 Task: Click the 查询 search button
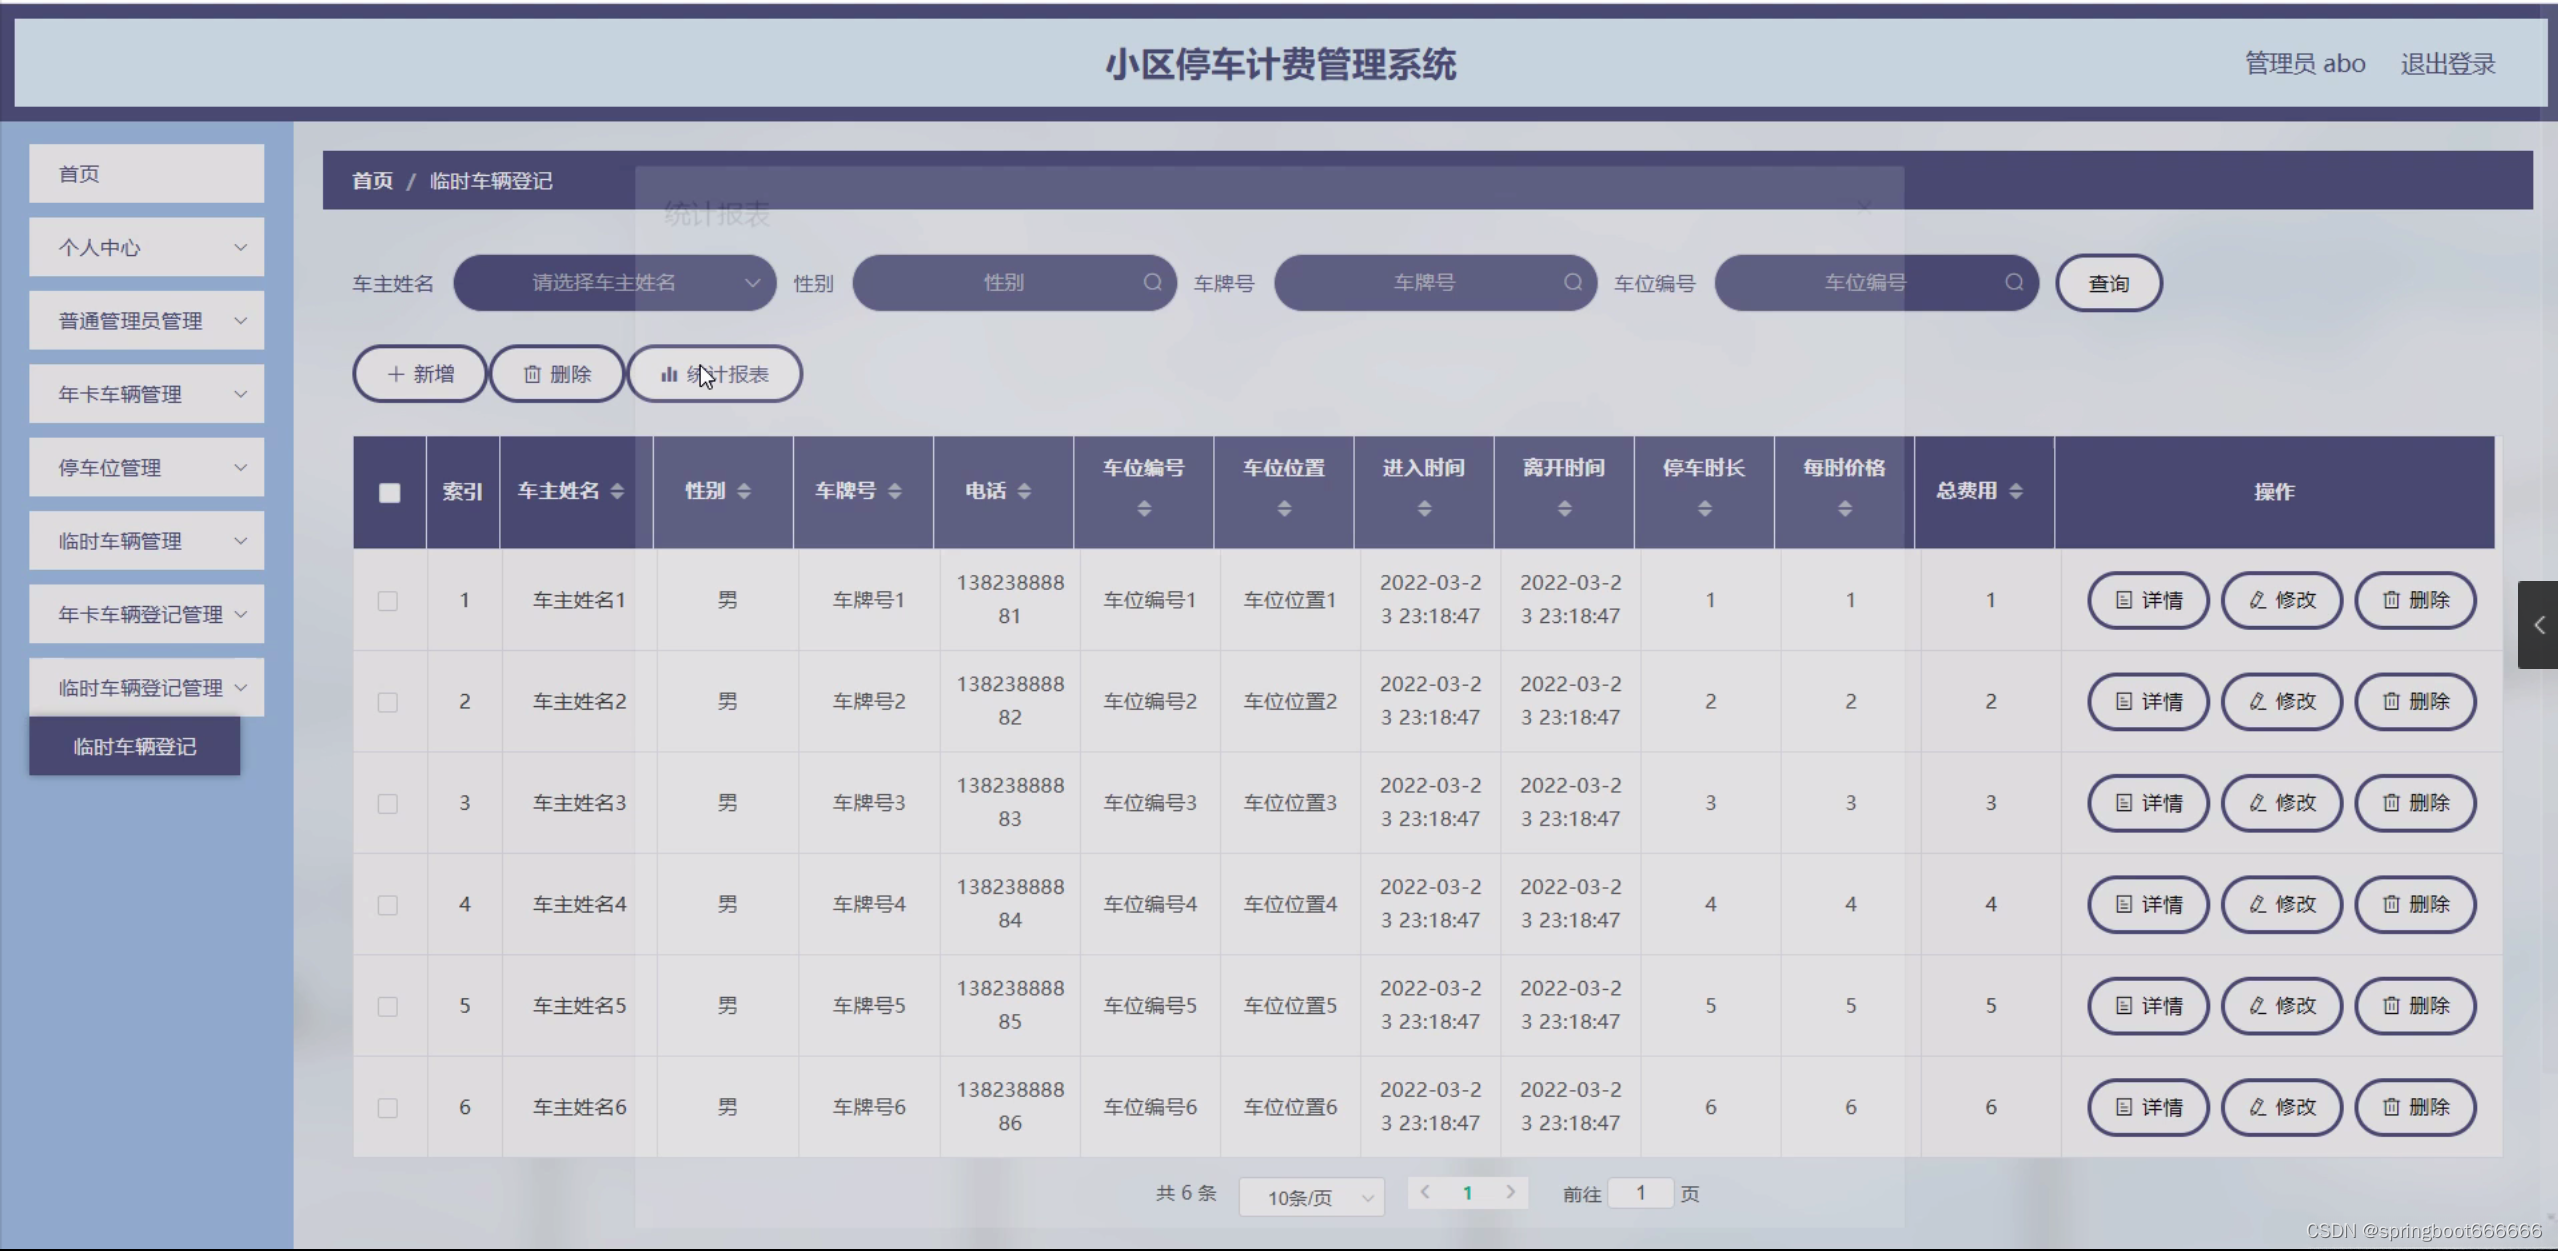2108,284
